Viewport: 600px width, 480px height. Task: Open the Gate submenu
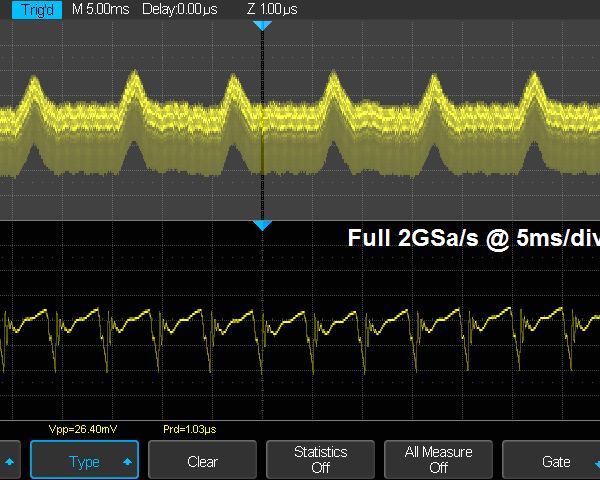[555, 462]
